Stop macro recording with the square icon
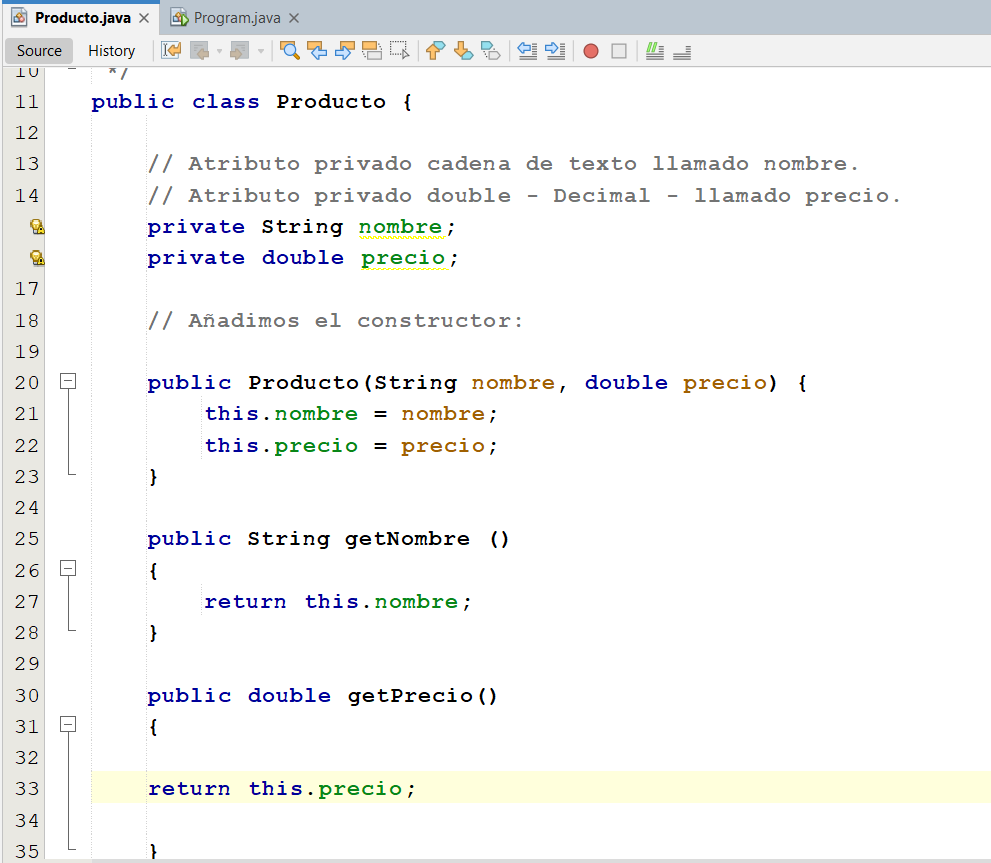The height and width of the screenshot is (863, 991). coord(618,51)
